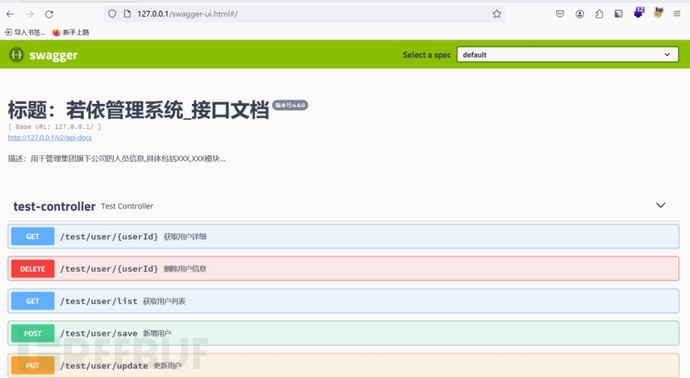The height and width of the screenshot is (378, 690).
Task: Expand POST /test/user/save operation
Action: point(343,333)
